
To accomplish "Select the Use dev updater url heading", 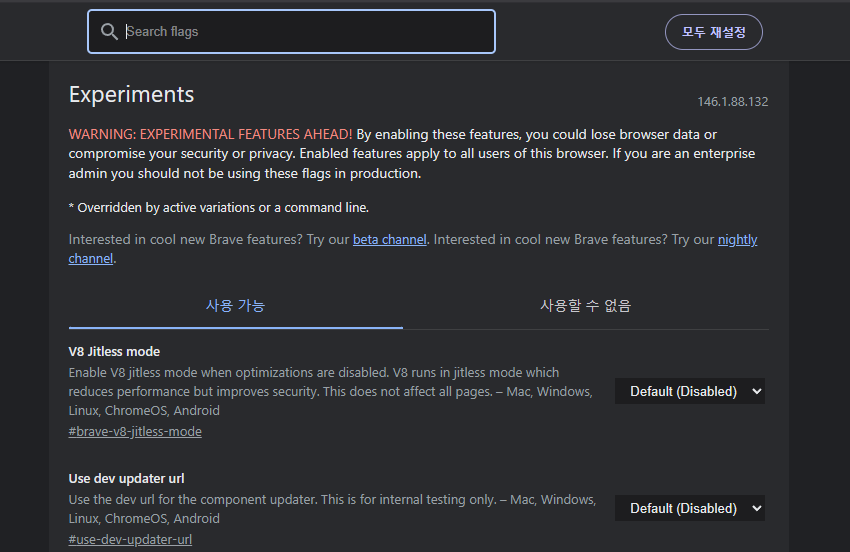I will point(126,478).
